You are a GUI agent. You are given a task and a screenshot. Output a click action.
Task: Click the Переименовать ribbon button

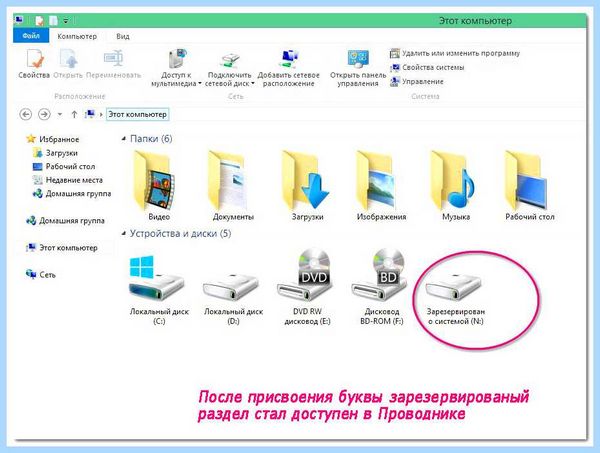114,64
